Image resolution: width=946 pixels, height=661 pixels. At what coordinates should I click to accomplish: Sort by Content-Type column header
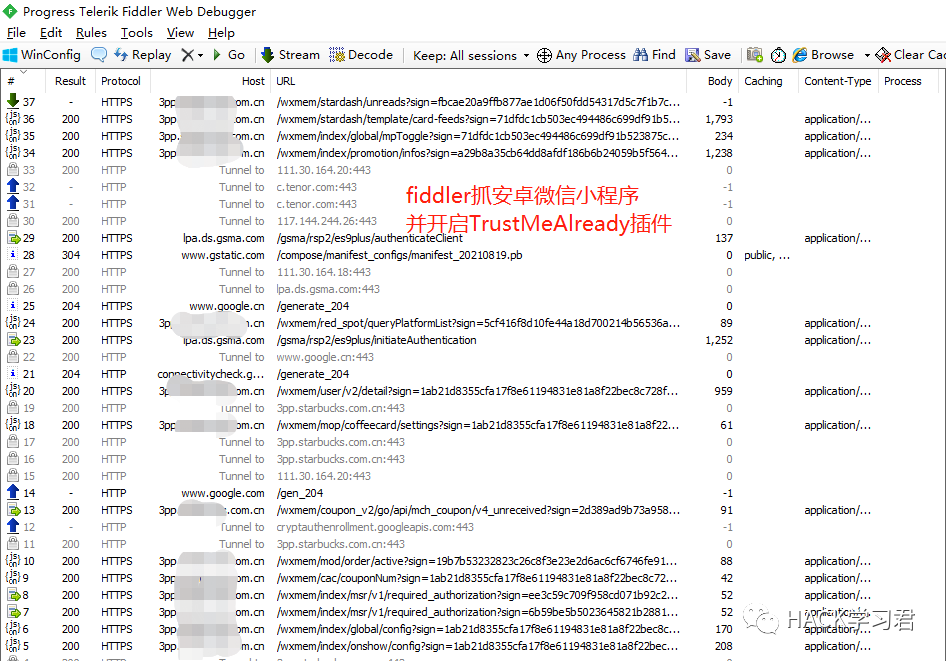[x=837, y=81]
